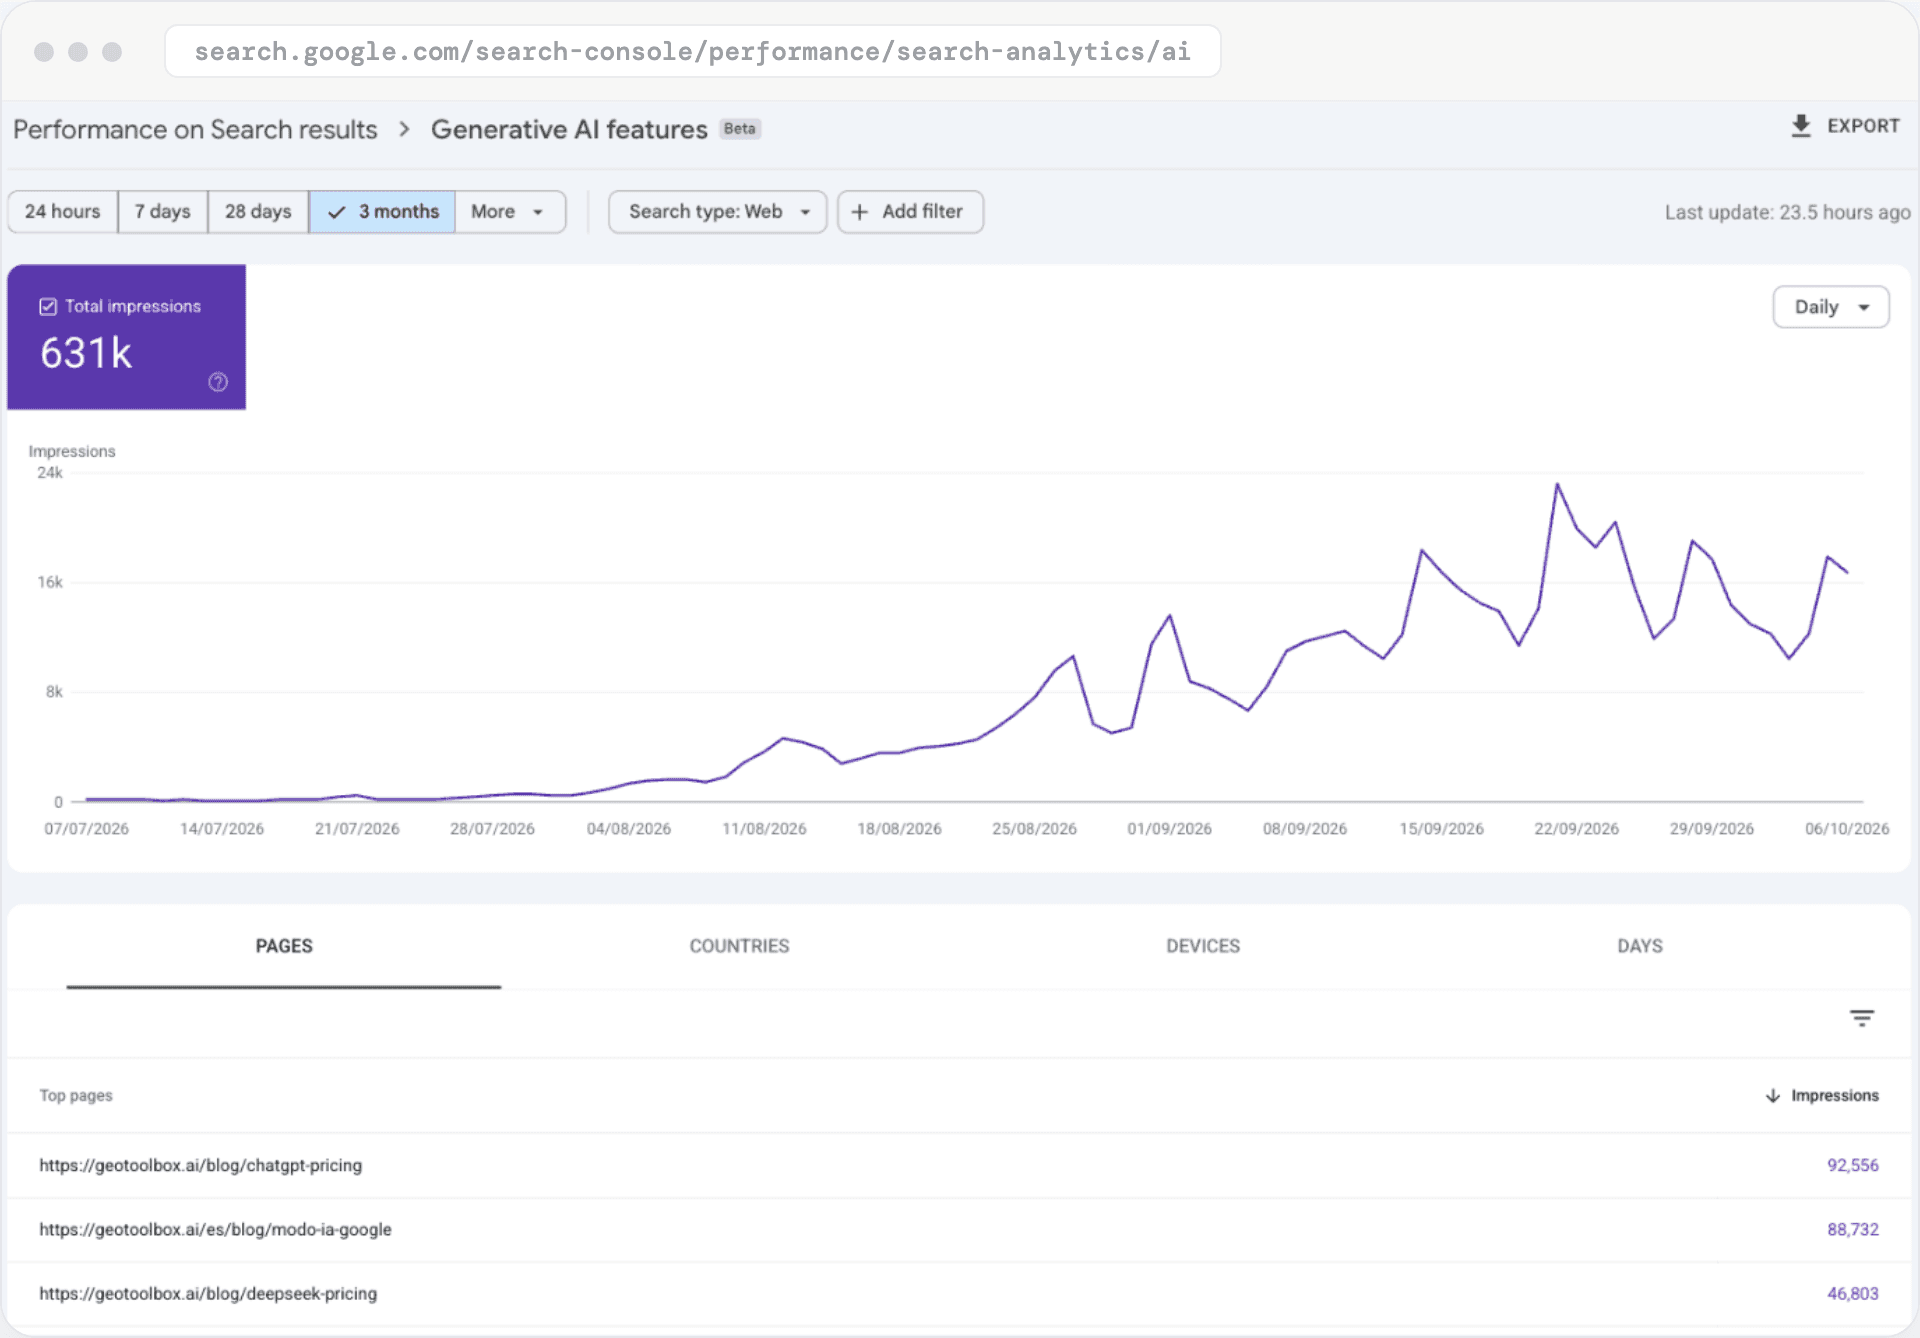The width and height of the screenshot is (1920, 1338).
Task: Click the plus icon for Add filter
Action: 859,212
